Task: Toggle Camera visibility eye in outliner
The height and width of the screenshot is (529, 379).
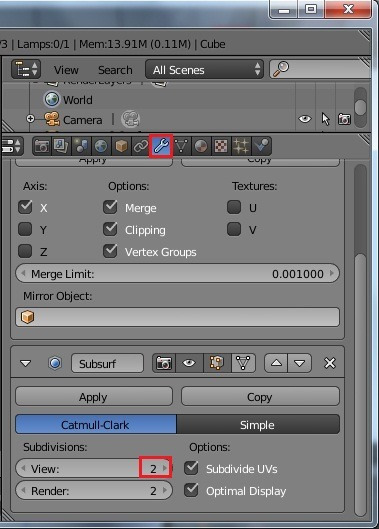Action: pos(305,119)
